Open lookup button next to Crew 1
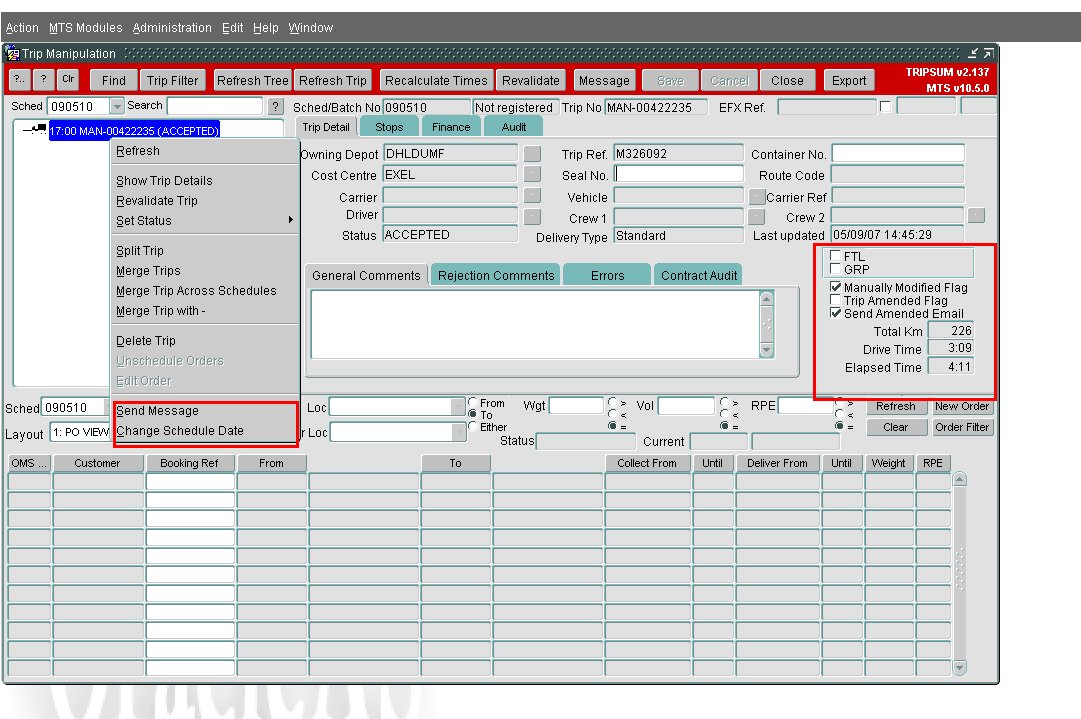Image resolution: width=1081 pixels, height=719 pixels. click(x=756, y=217)
